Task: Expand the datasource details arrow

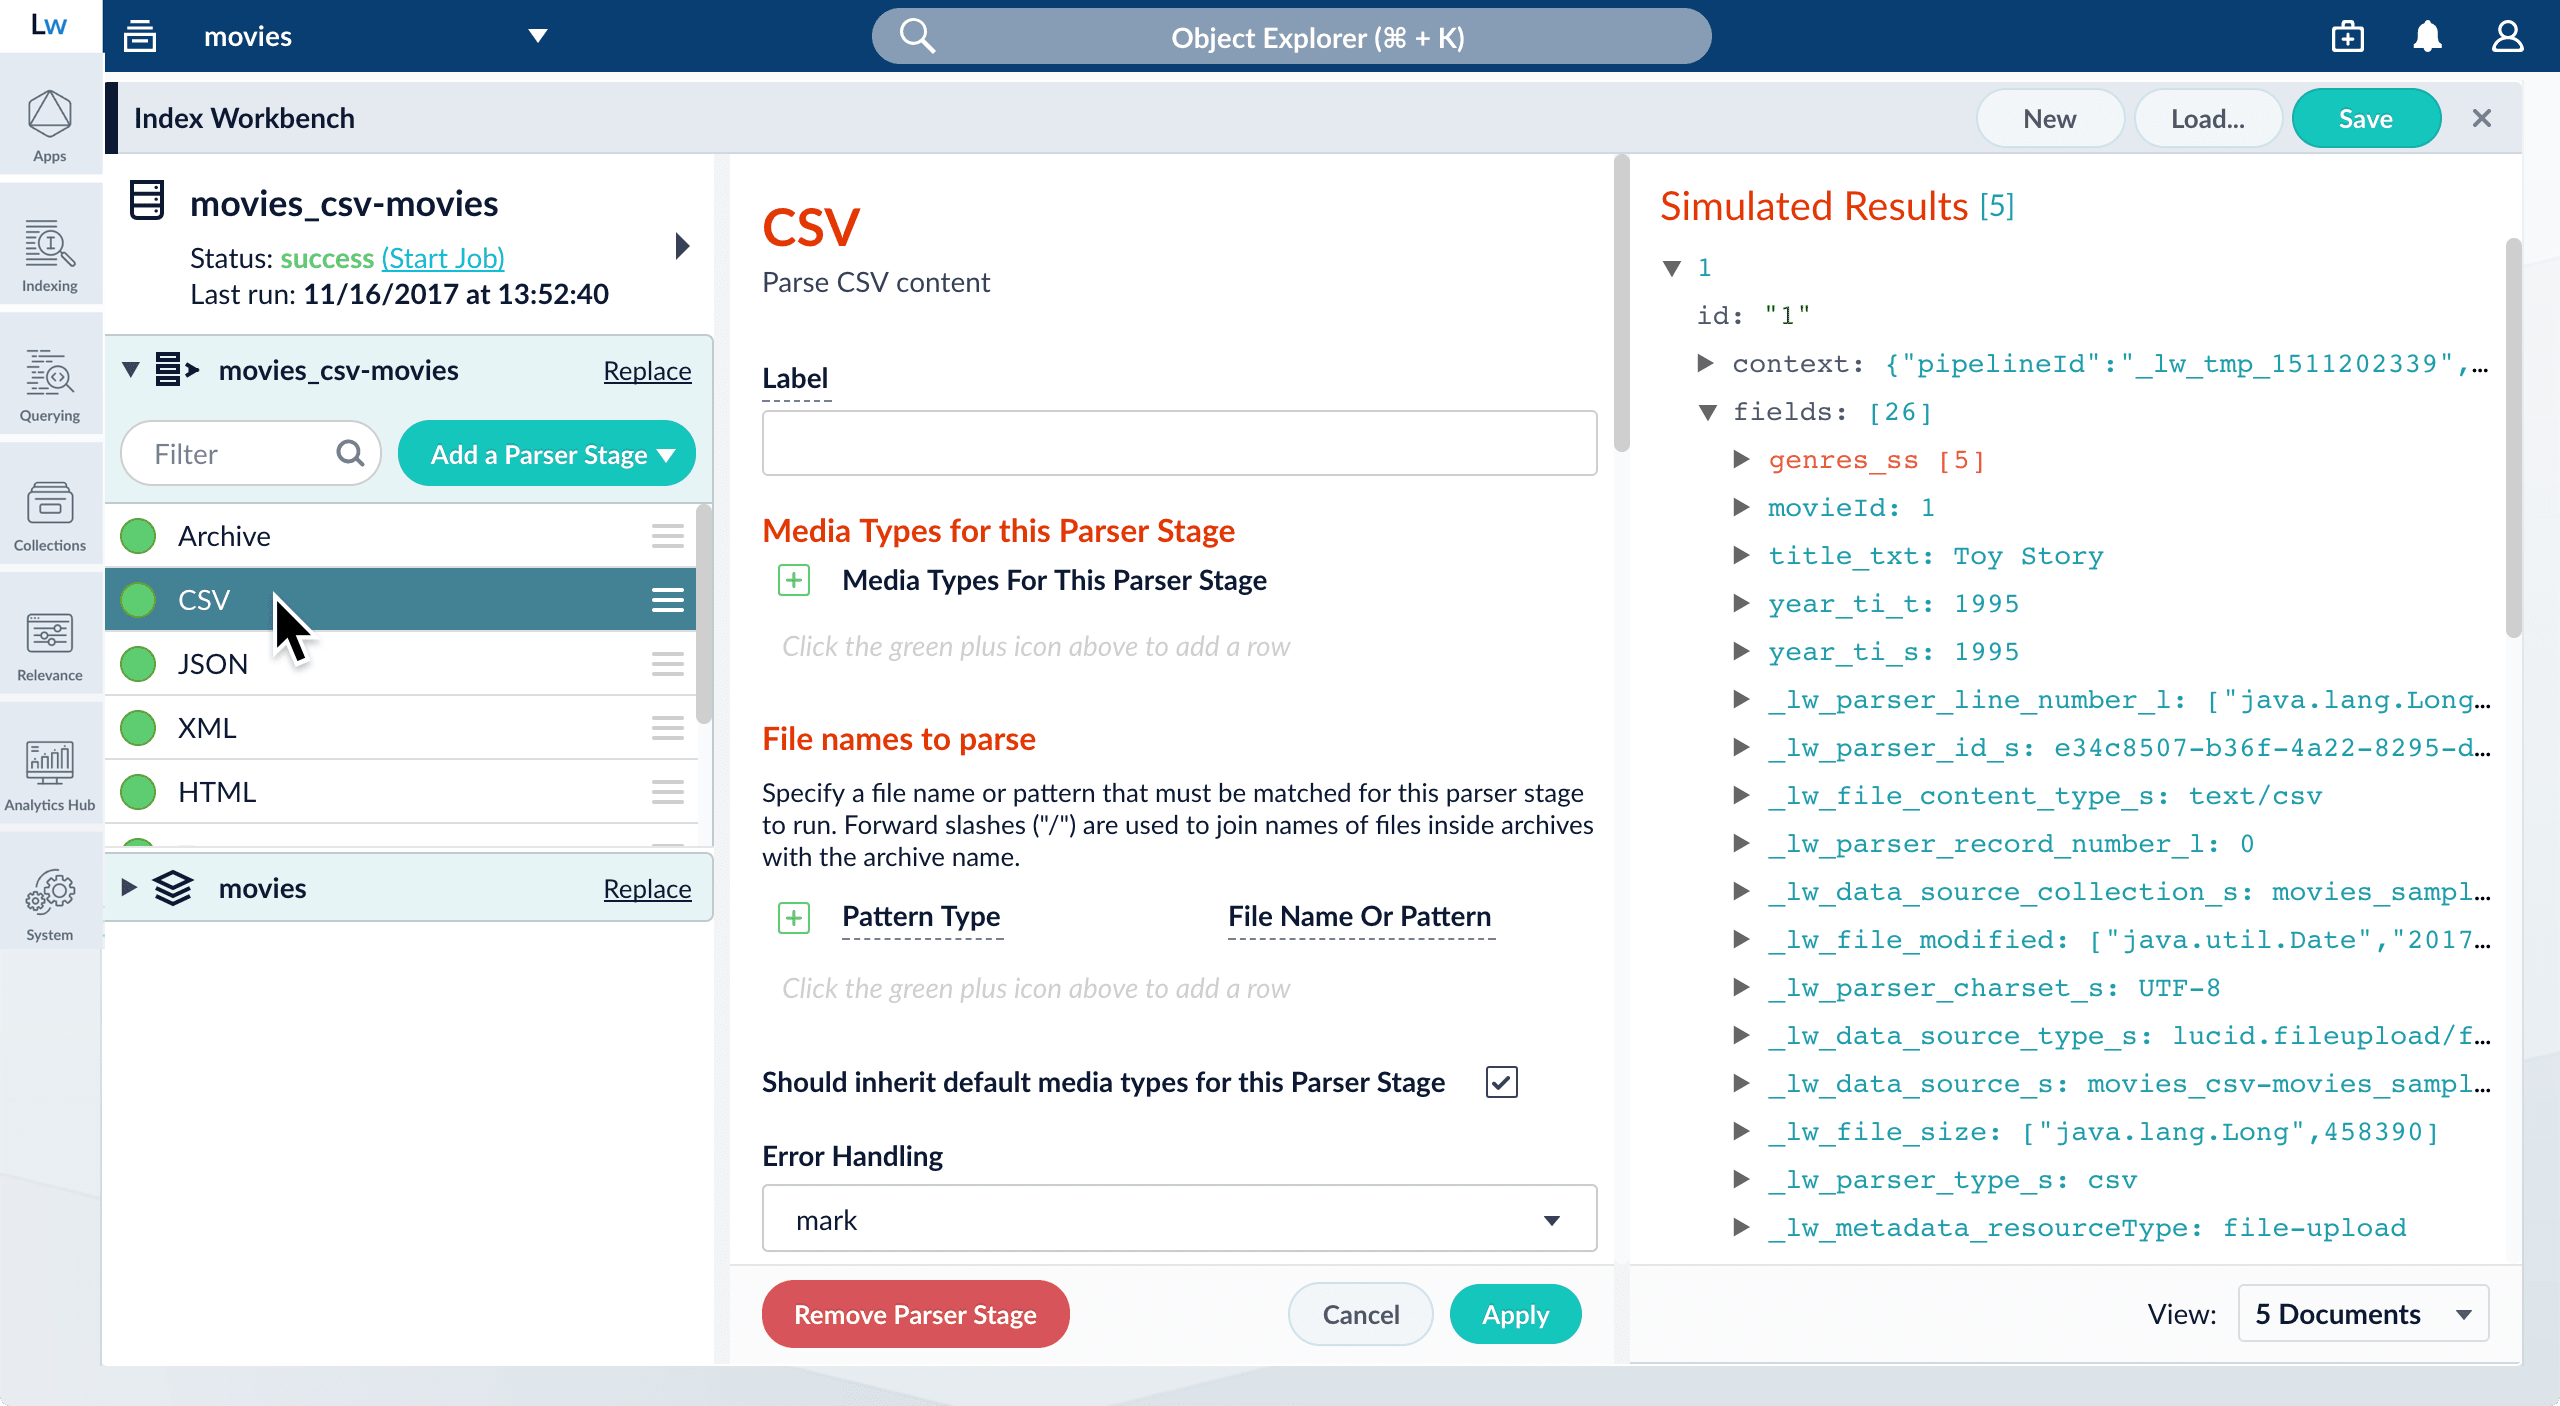Action: (x=682, y=246)
